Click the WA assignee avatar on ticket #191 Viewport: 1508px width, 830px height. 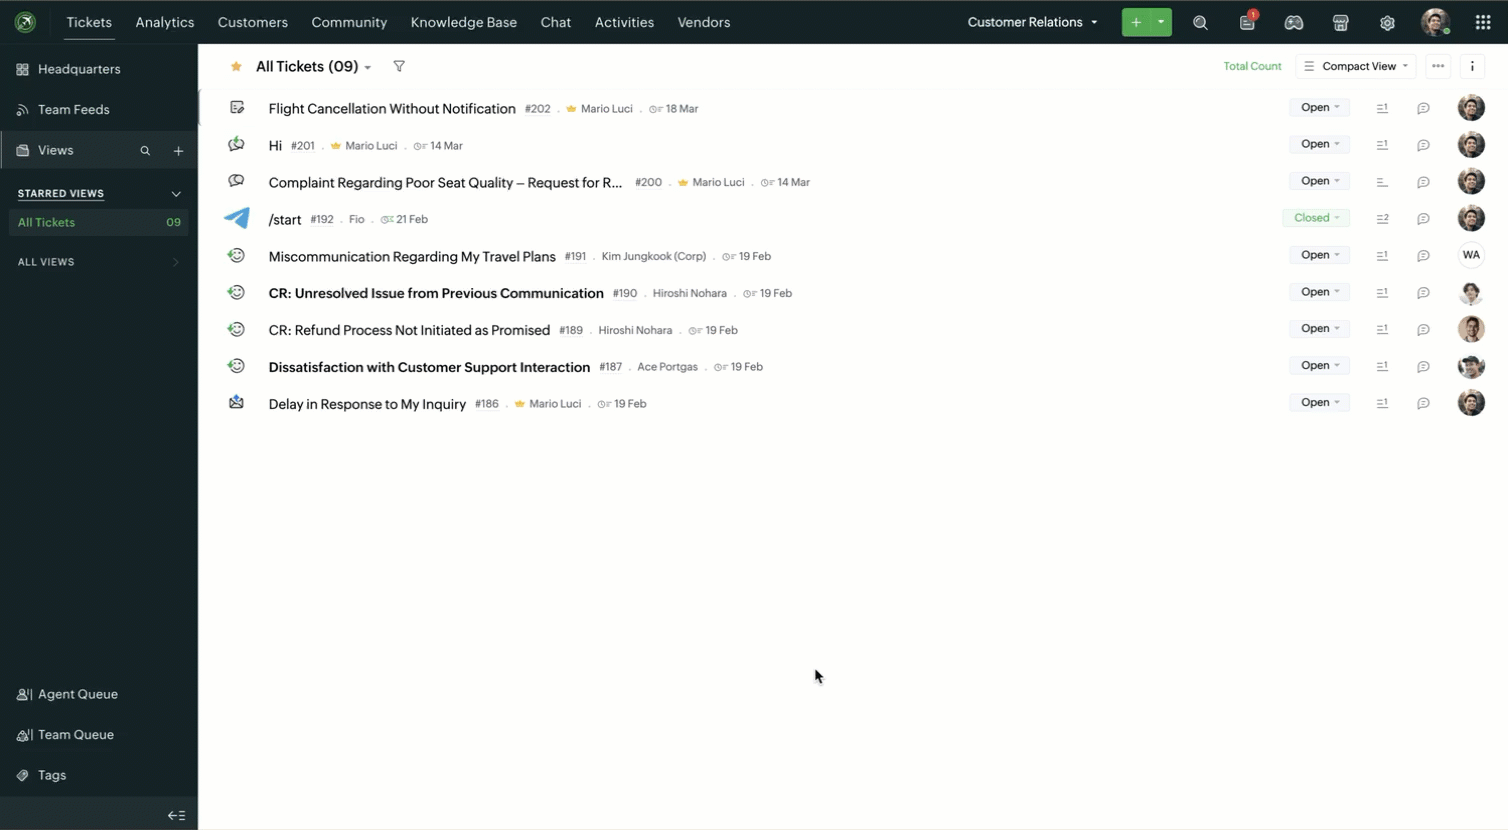1471,255
